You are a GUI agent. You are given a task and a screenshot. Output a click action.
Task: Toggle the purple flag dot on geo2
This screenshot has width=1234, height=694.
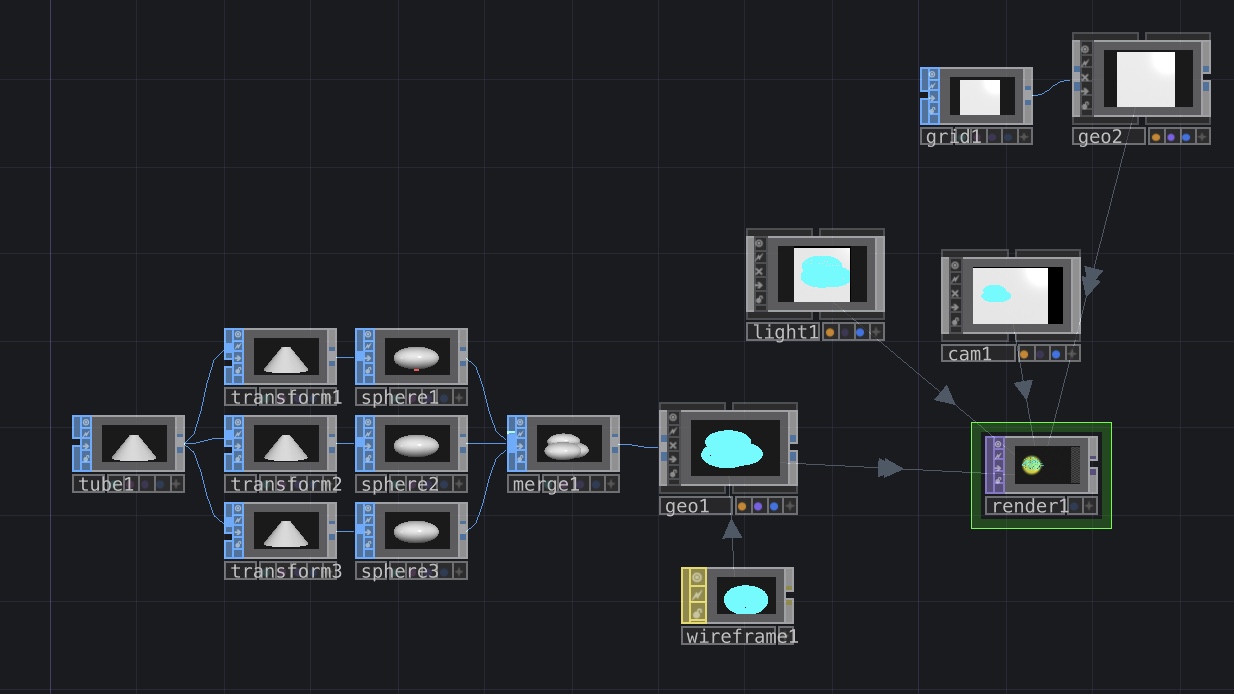(x=1172, y=136)
